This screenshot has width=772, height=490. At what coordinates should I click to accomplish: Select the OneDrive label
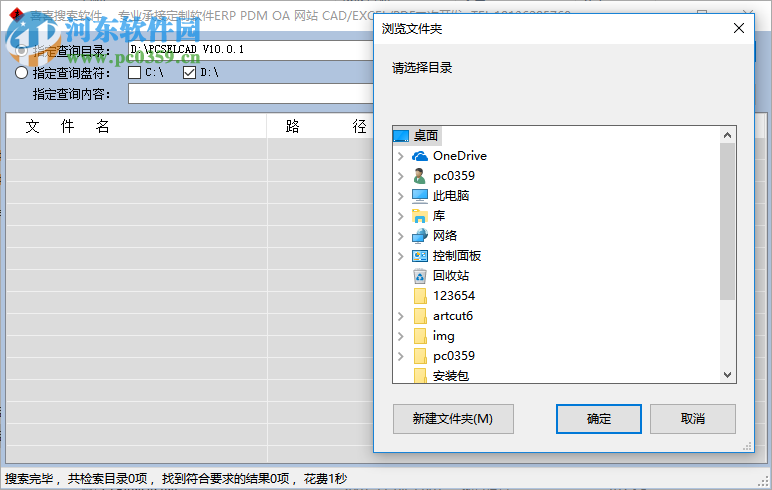[x=460, y=156]
